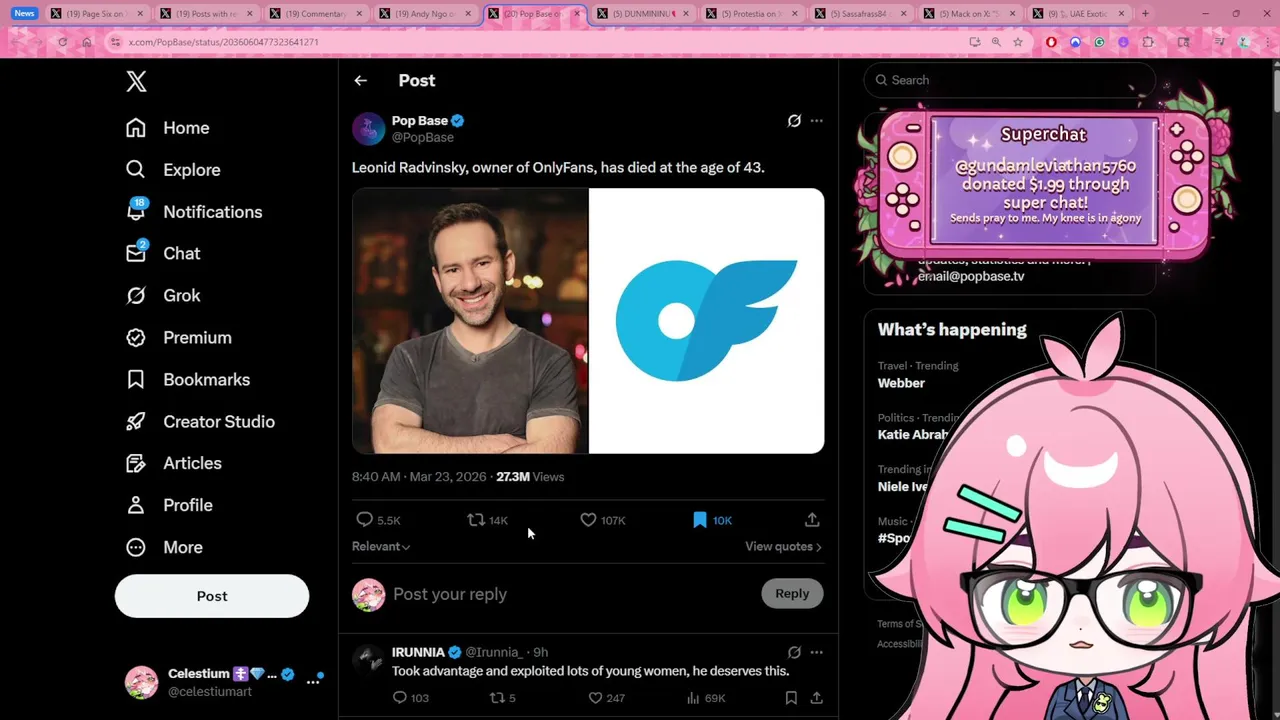Open Leonid Radvinsky photo
Image resolution: width=1280 pixels, height=720 pixels.
470,321
